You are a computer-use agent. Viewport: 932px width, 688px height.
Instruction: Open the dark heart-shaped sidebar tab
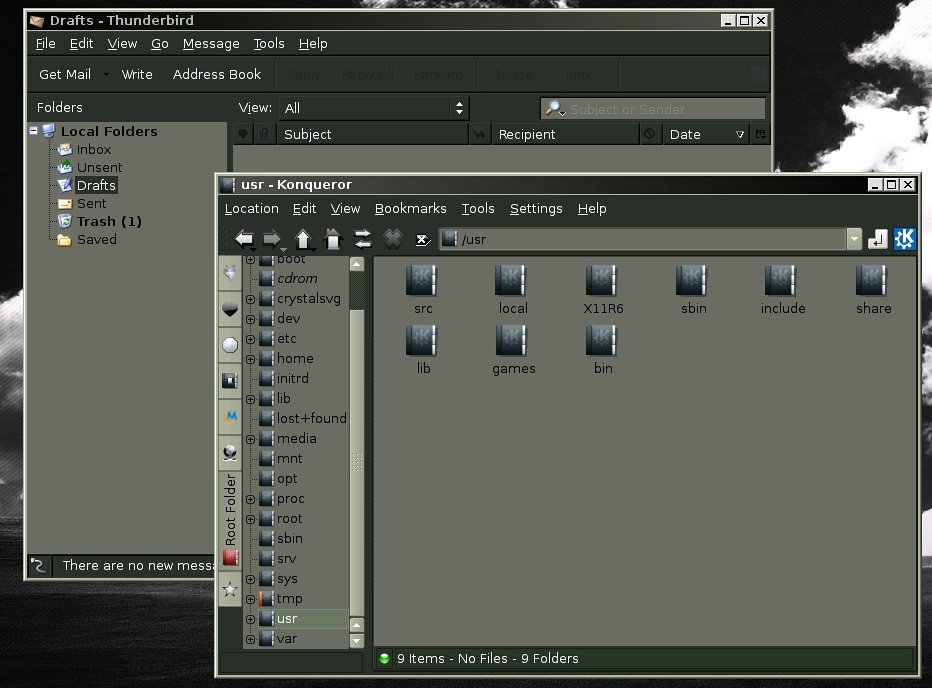(230, 309)
